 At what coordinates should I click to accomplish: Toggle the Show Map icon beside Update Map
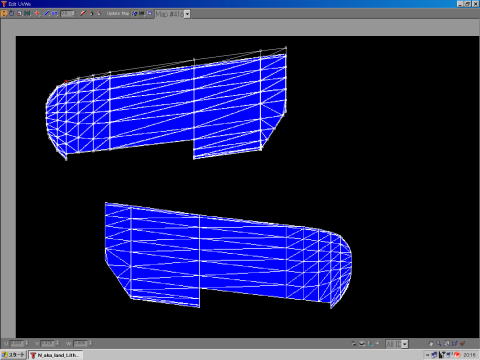134,13
